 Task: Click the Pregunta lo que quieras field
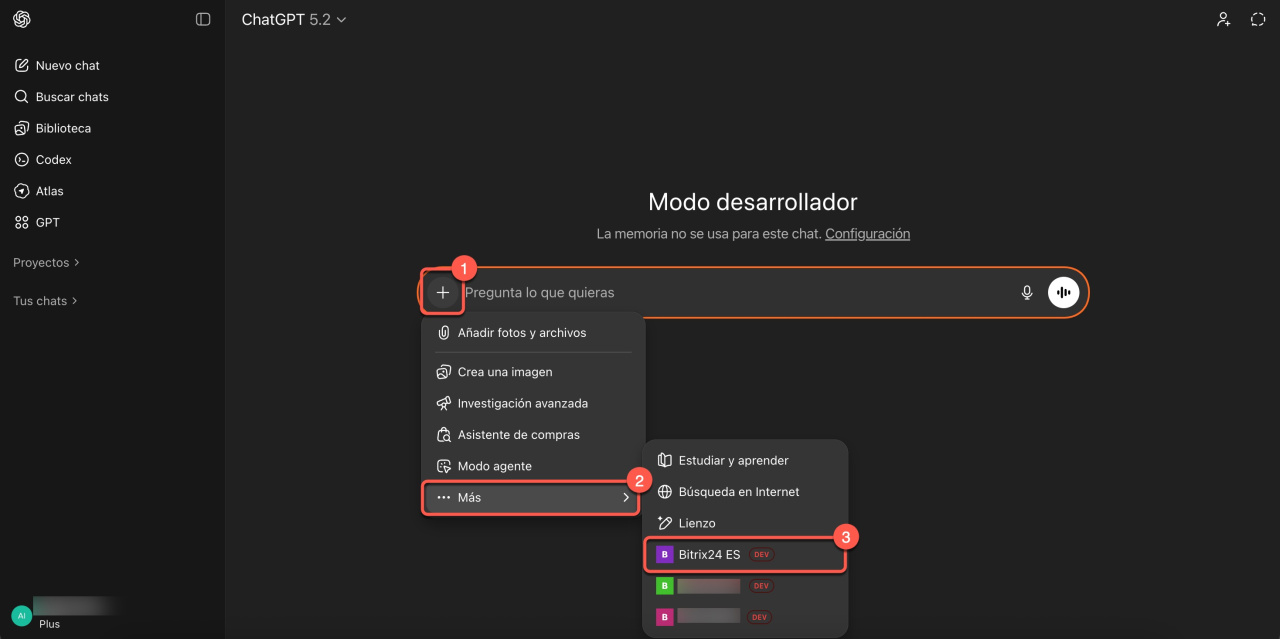735,293
